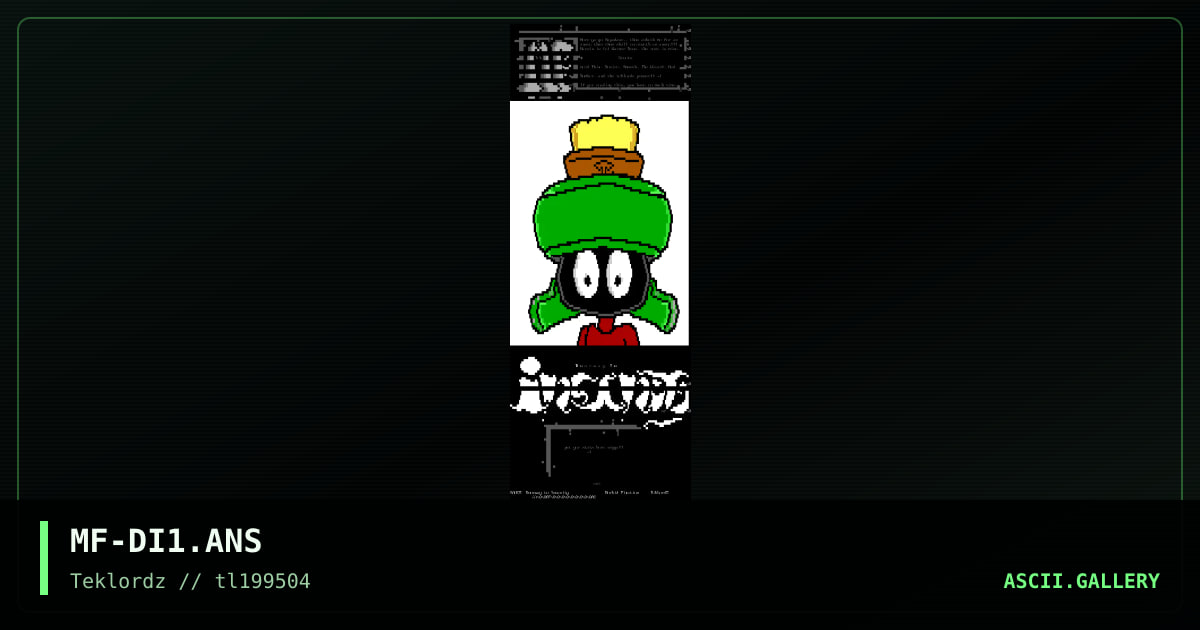Visit the ASCII.GALLERY link

(x=1081, y=581)
